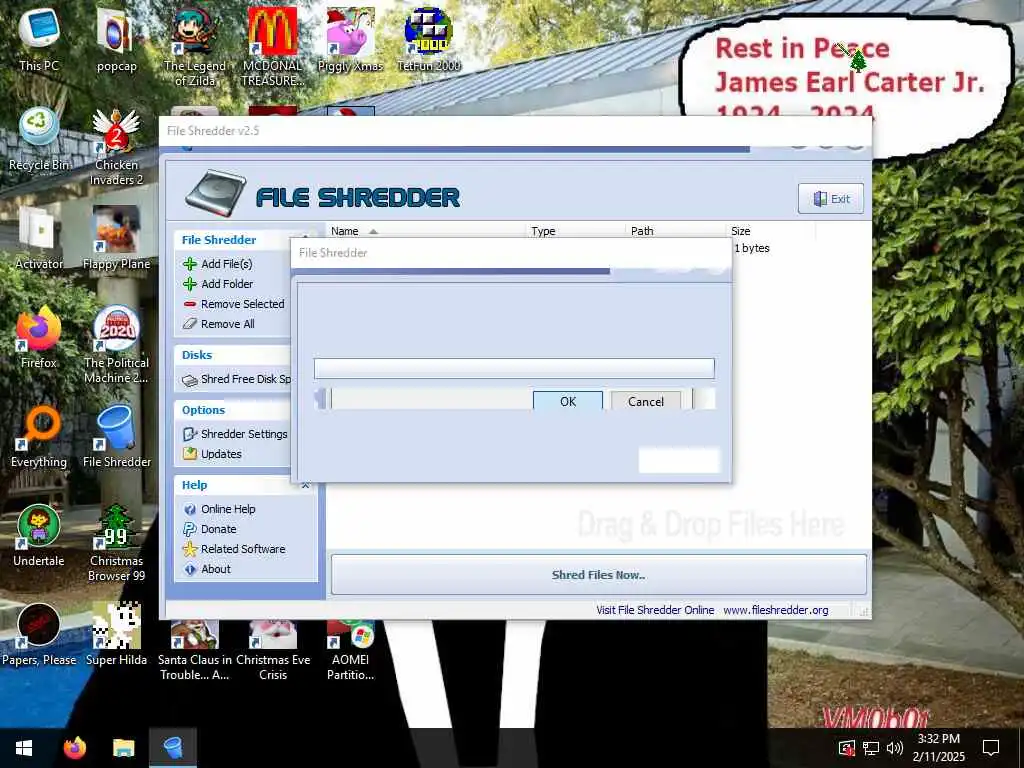Sort file list by Path column

tap(675, 231)
